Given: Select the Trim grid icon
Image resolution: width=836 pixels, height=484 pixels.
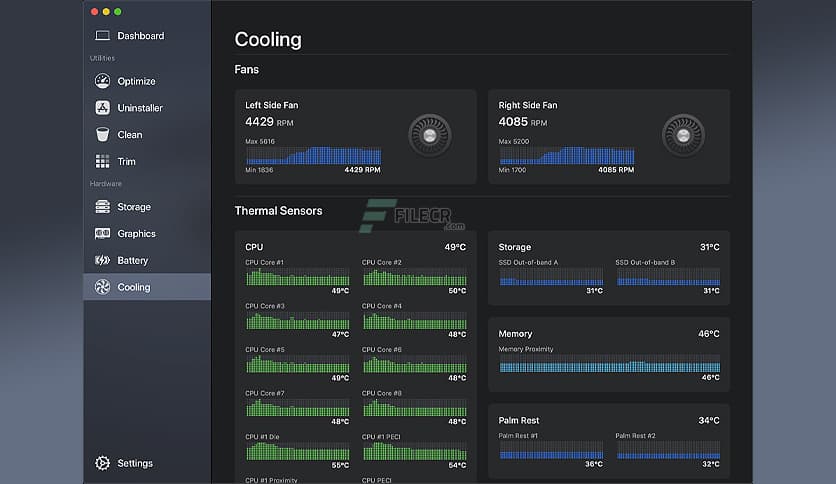Looking at the screenshot, I should coord(102,161).
